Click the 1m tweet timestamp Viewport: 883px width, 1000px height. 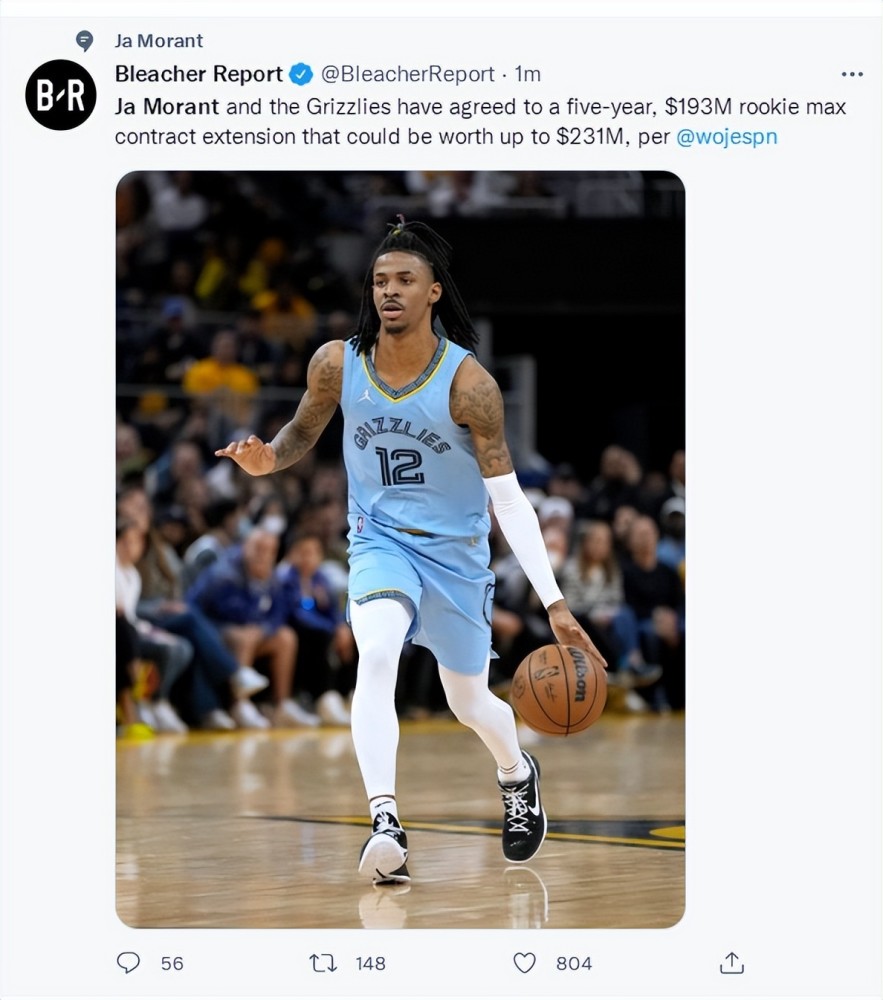(x=527, y=74)
